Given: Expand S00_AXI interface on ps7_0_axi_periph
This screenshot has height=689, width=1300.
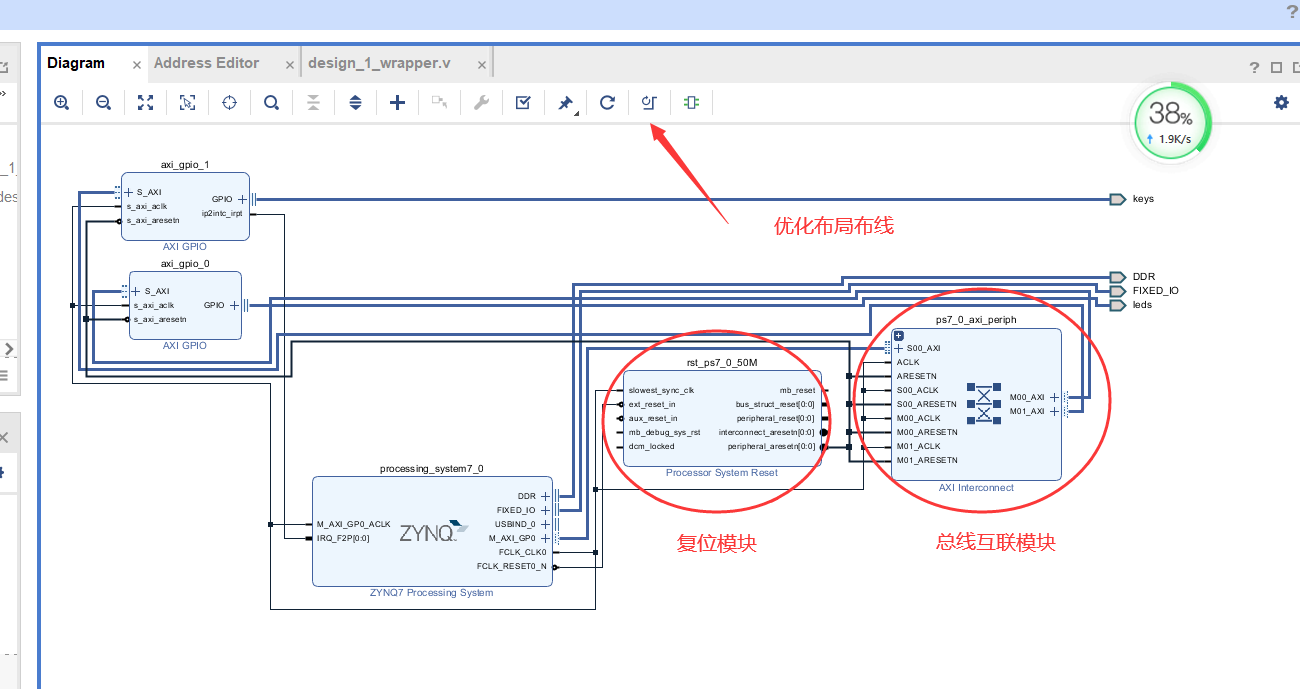Looking at the screenshot, I should (x=898, y=348).
